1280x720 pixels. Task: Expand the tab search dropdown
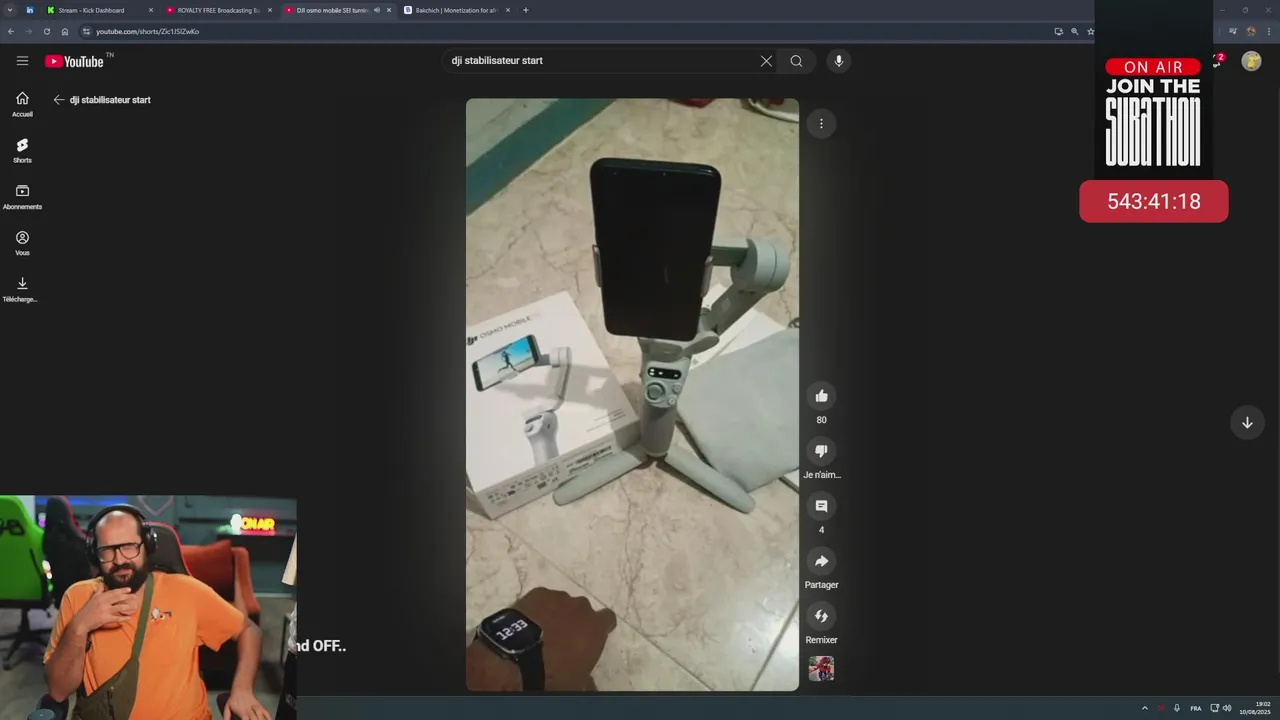coord(10,10)
